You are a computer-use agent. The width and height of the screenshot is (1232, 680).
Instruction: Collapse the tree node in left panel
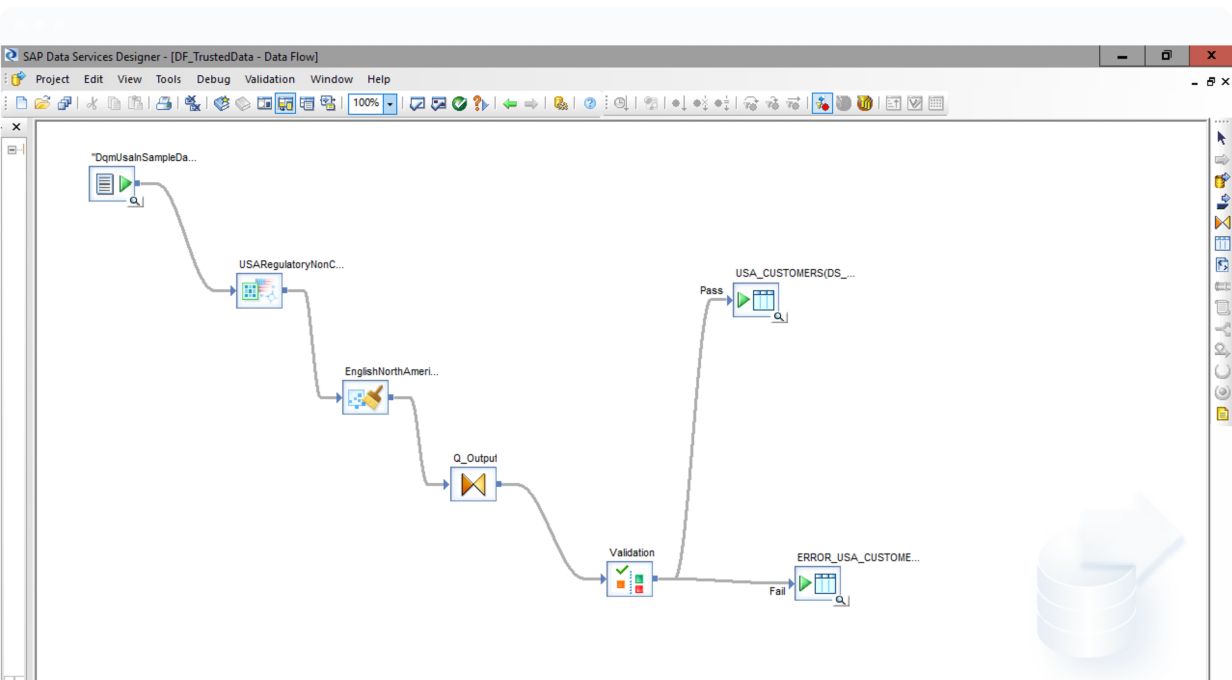(13, 150)
